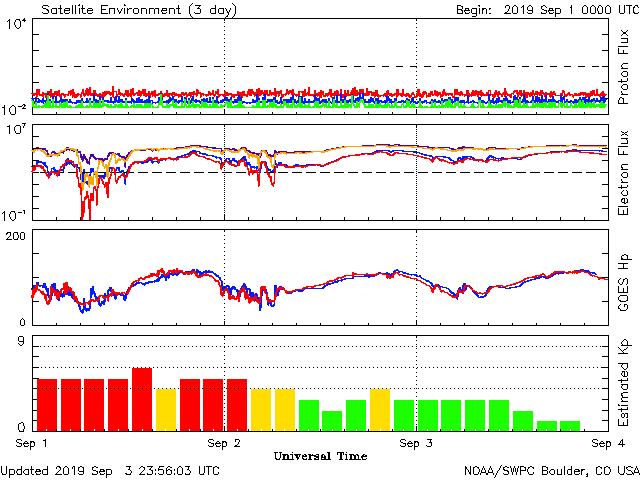Click the "Estimated Kp" axis label
This screenshot has height=480, width=640.
tap(623, 383)
